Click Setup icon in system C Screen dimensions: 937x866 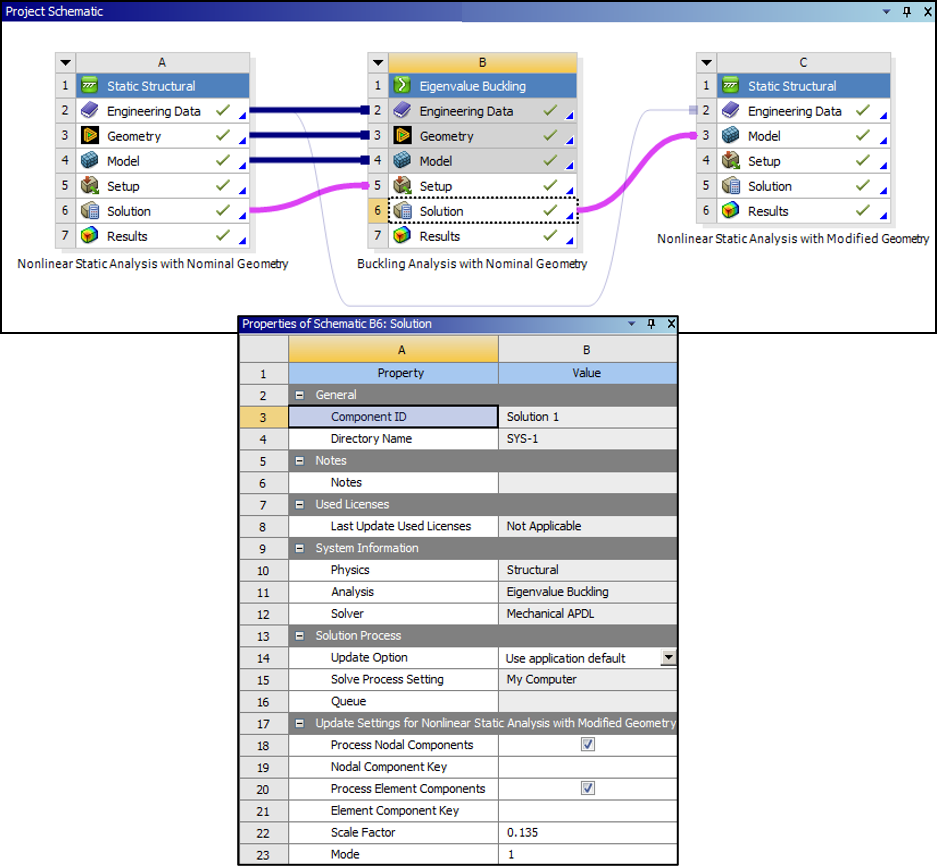pyautogui.click(x=730, y=161)
